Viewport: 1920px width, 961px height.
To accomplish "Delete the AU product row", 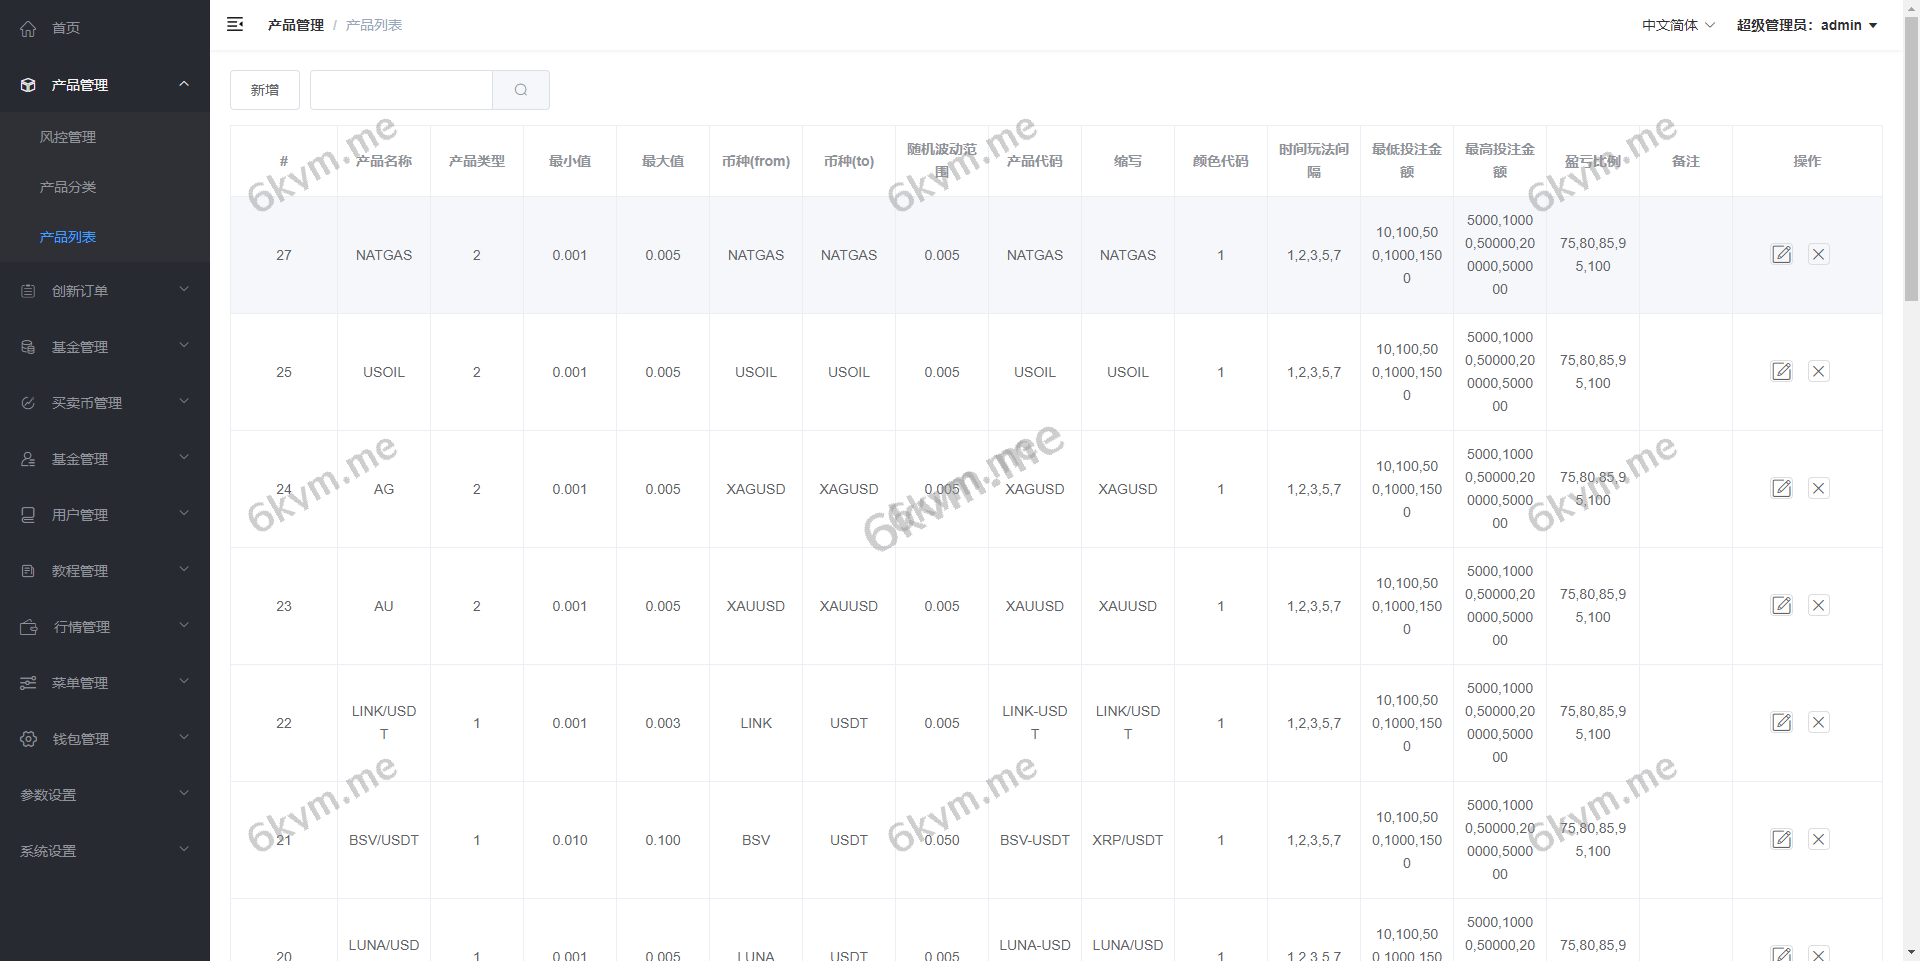I will pyautogui.click(x=1818, y=605).
